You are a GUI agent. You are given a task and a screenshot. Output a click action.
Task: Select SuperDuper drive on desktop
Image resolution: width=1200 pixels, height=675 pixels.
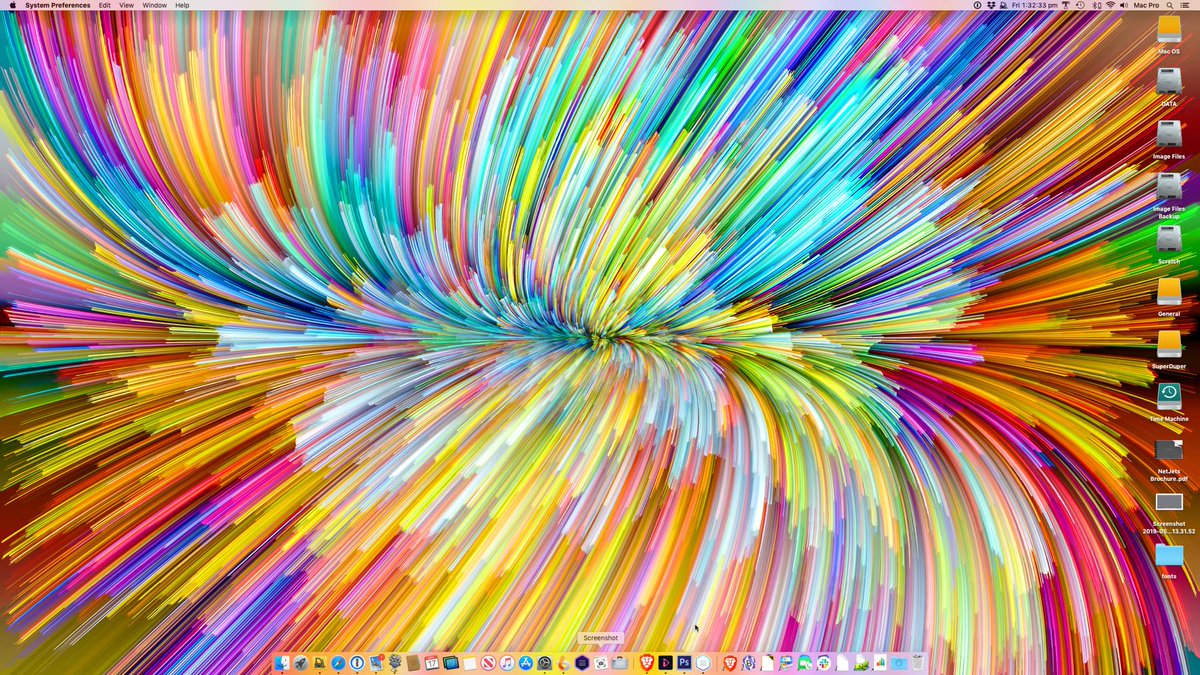(1169, 344)
